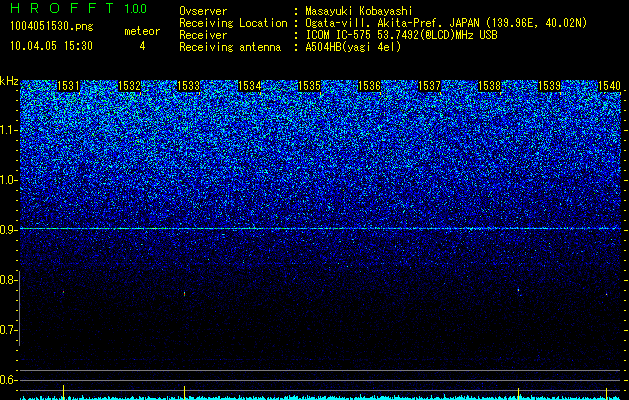Click the 1531 time marker
This screenshot has width=629, height=400.
click(69, 86)
